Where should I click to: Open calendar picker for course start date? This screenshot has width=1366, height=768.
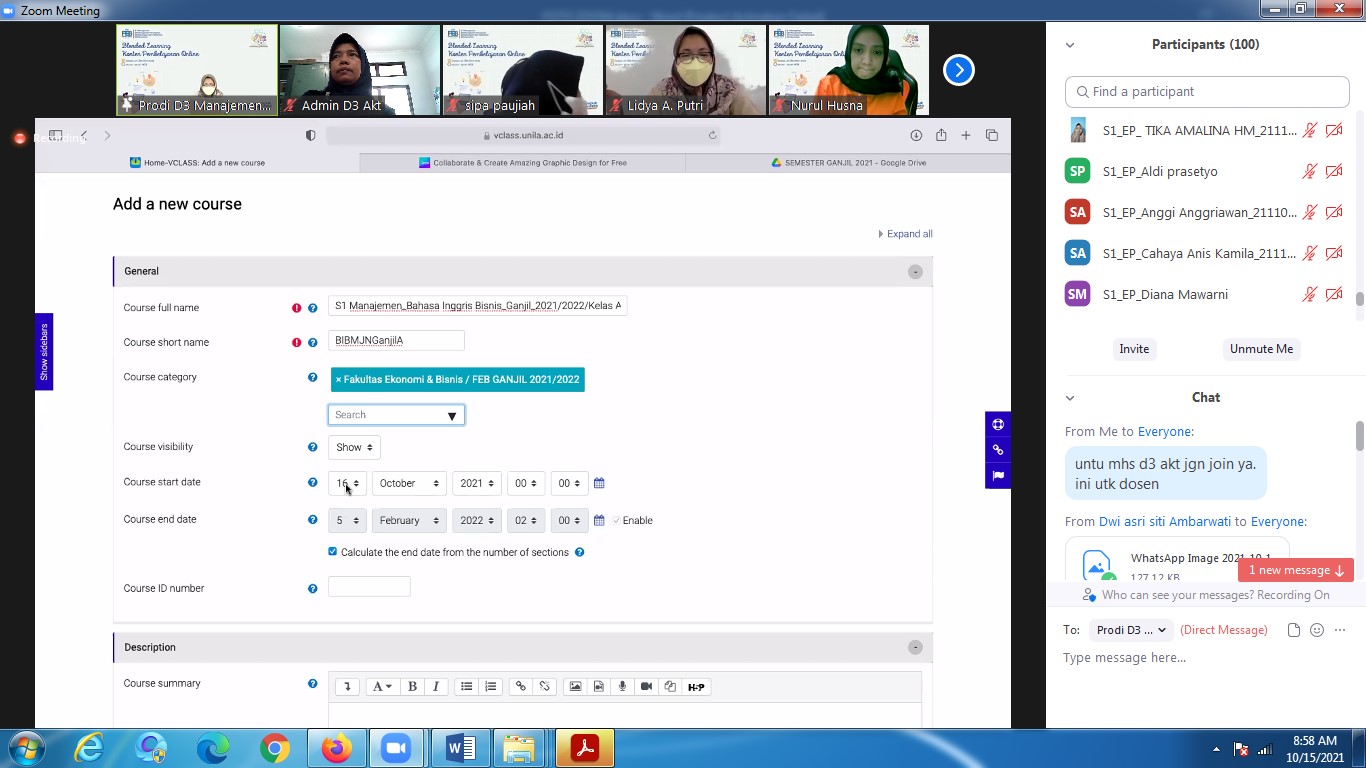tap(599, 484)
